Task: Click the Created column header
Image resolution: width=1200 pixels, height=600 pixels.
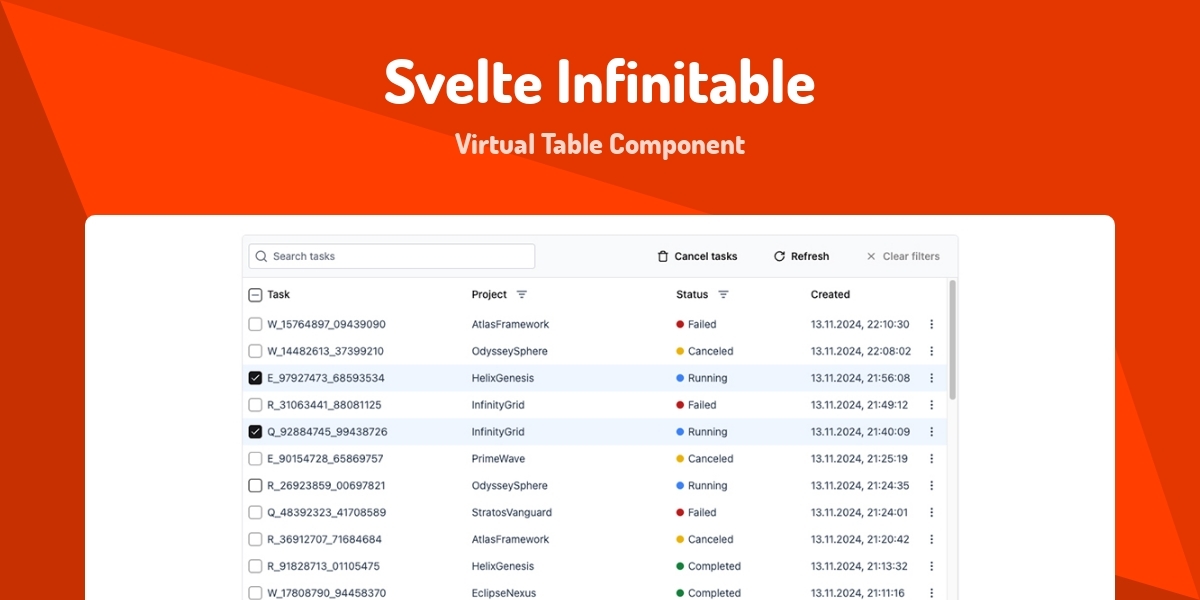Action: pyautogui.click(x=830, y=295)
